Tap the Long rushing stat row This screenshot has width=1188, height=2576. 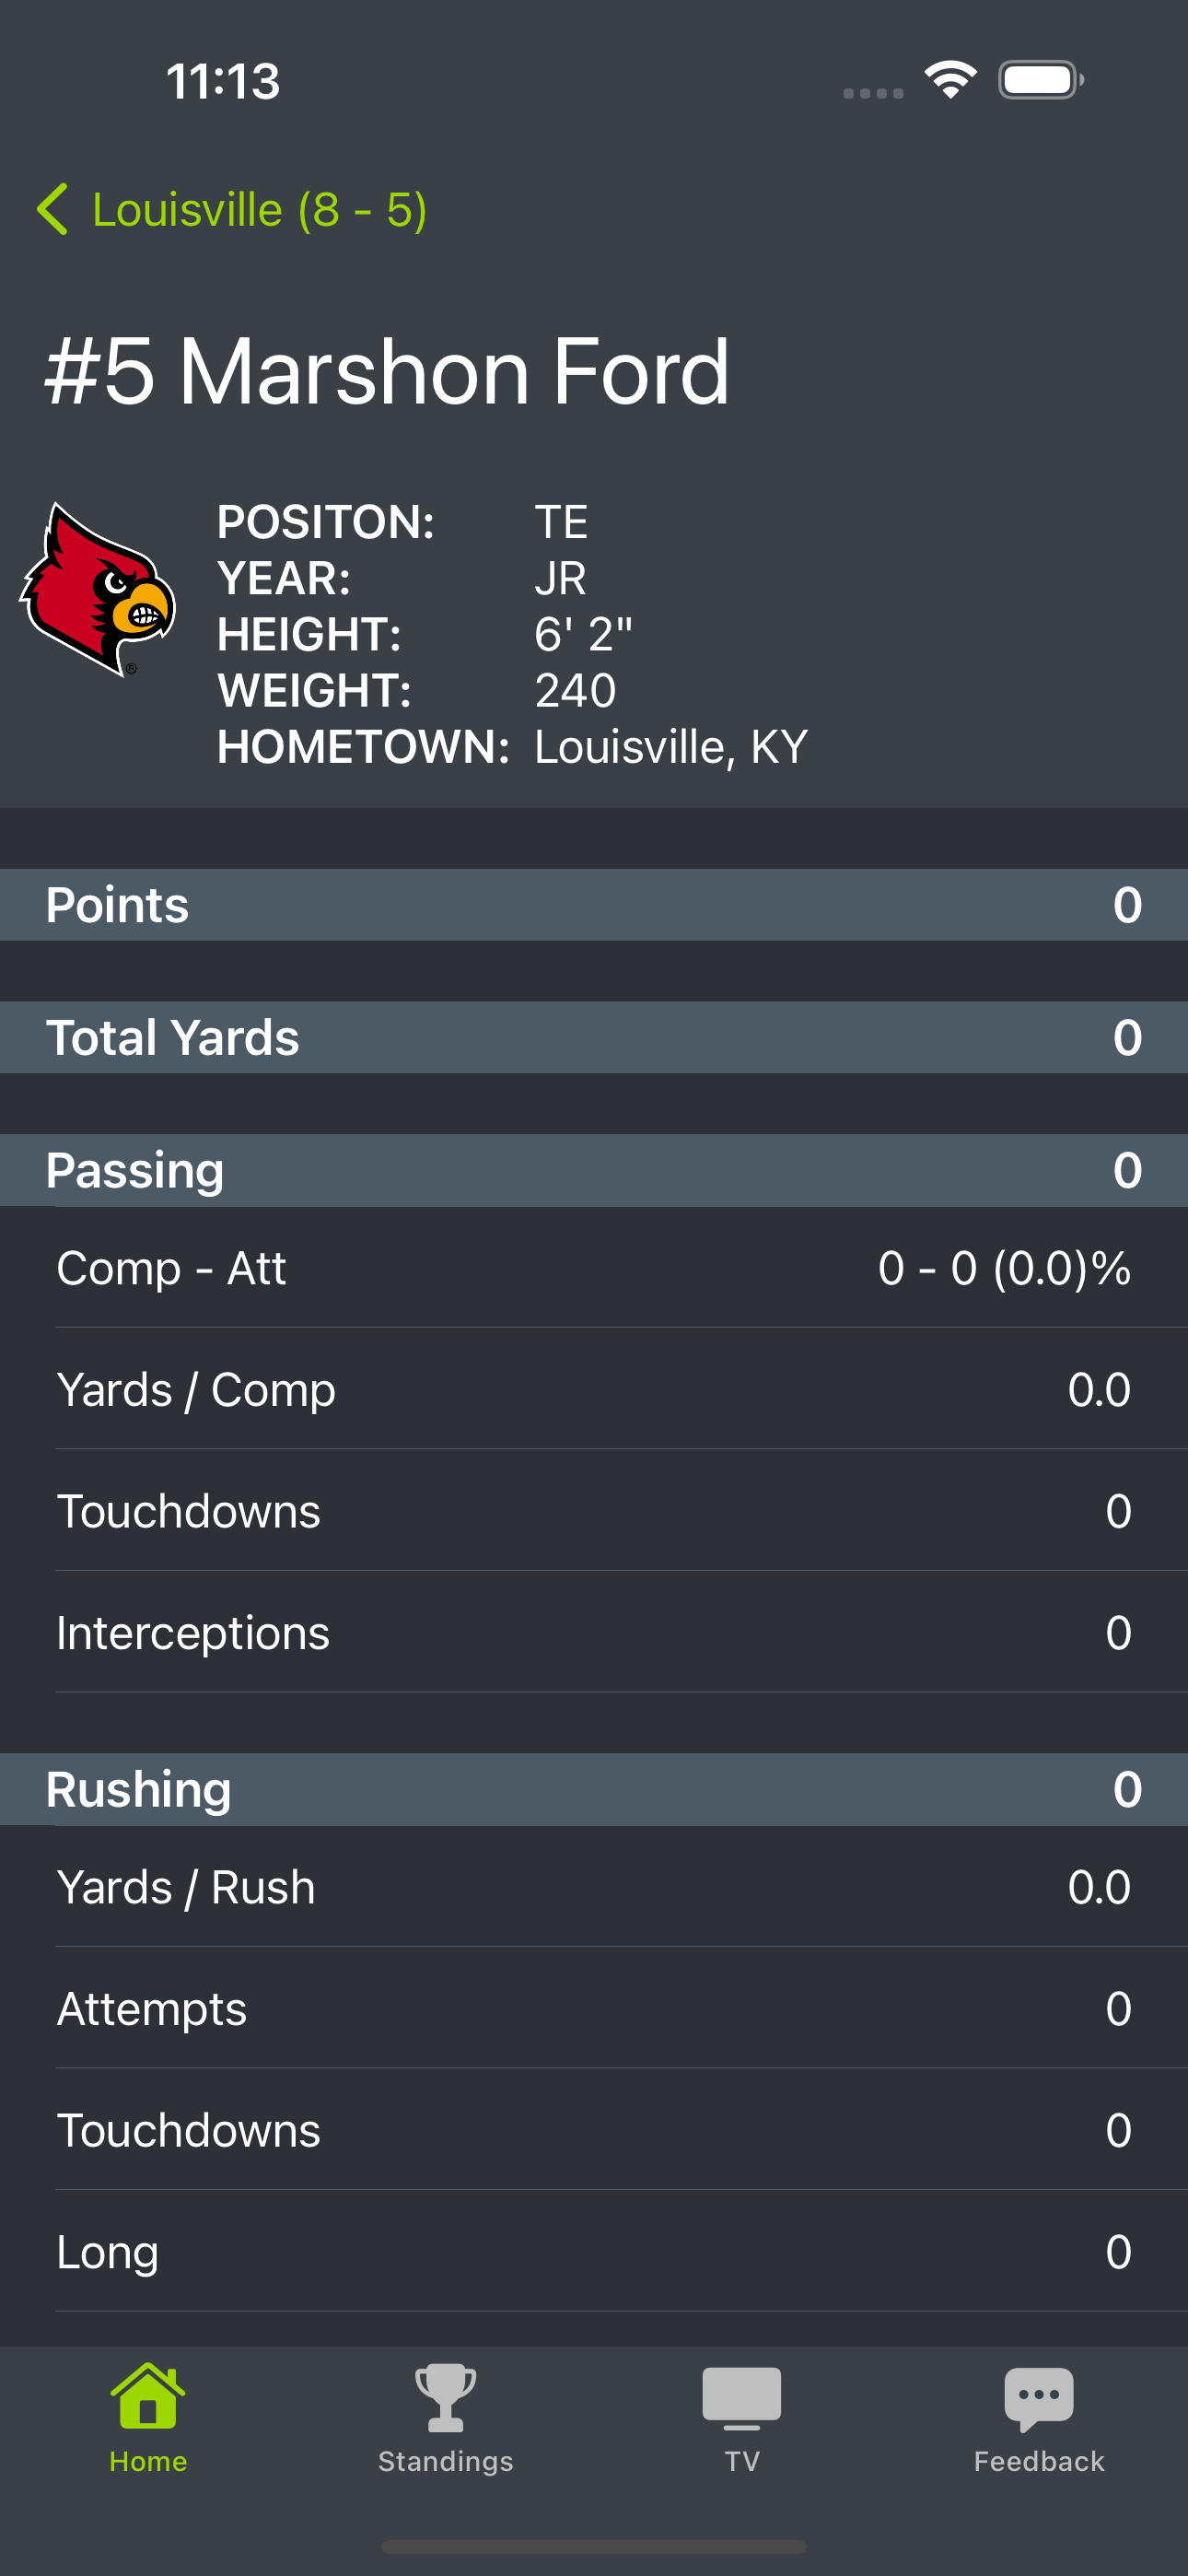coord(594,2251)
